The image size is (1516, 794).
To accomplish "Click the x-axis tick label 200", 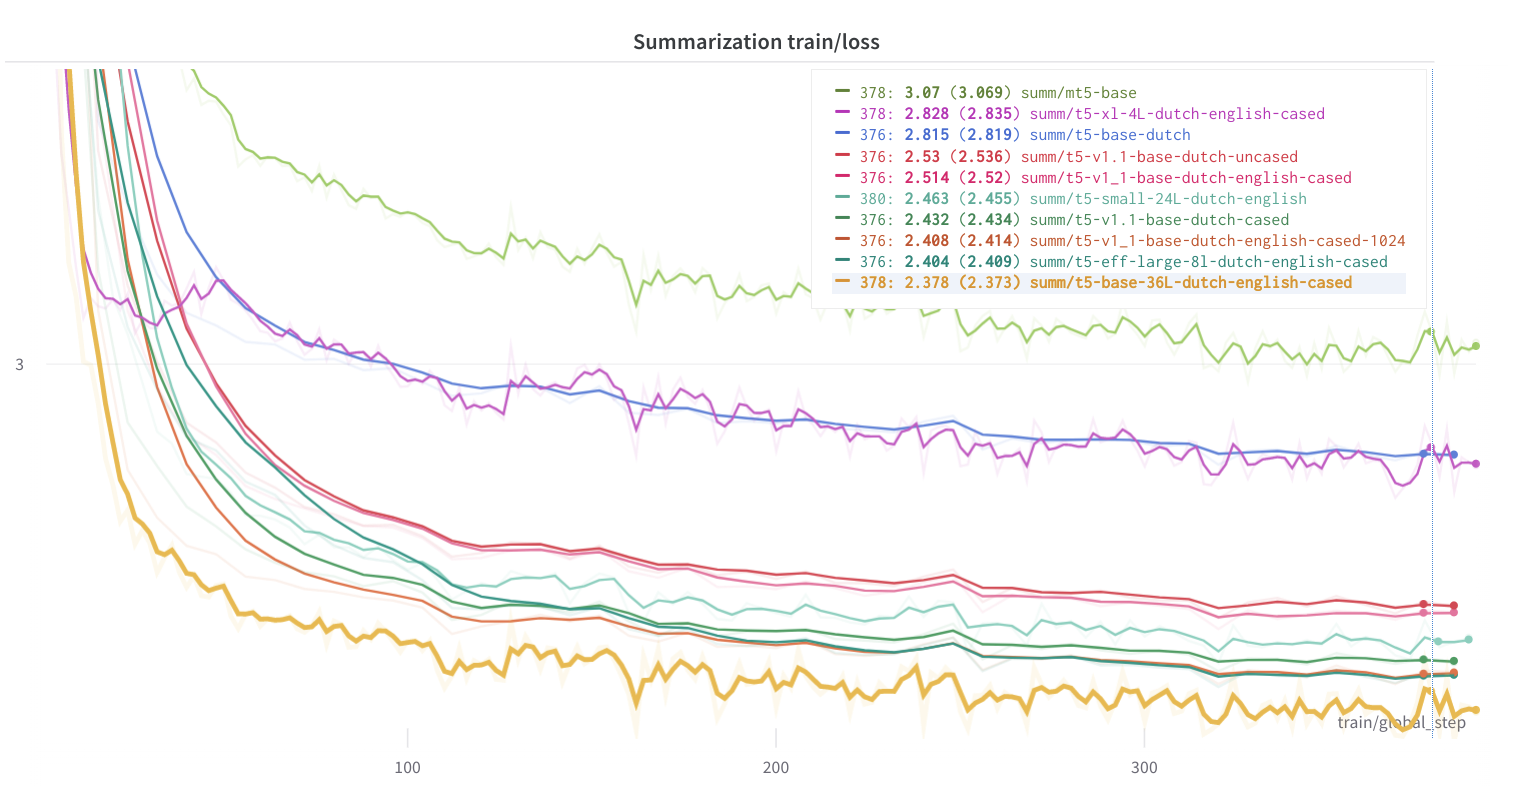I will click(x=775, y=768).
